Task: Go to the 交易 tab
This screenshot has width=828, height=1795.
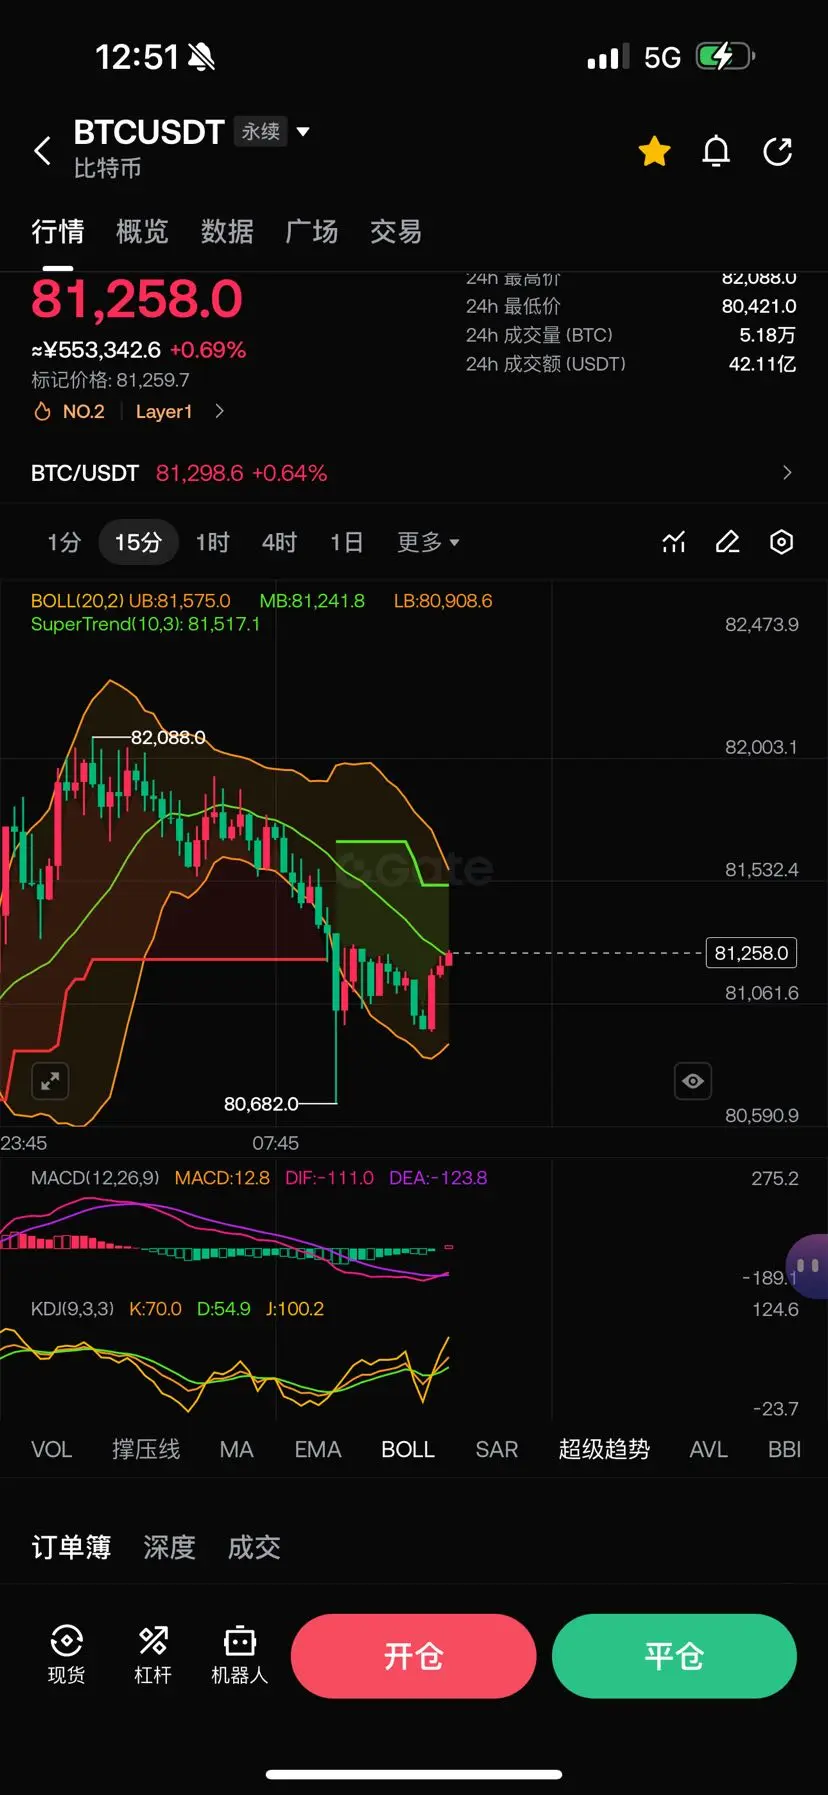Action: coord(396,232)
